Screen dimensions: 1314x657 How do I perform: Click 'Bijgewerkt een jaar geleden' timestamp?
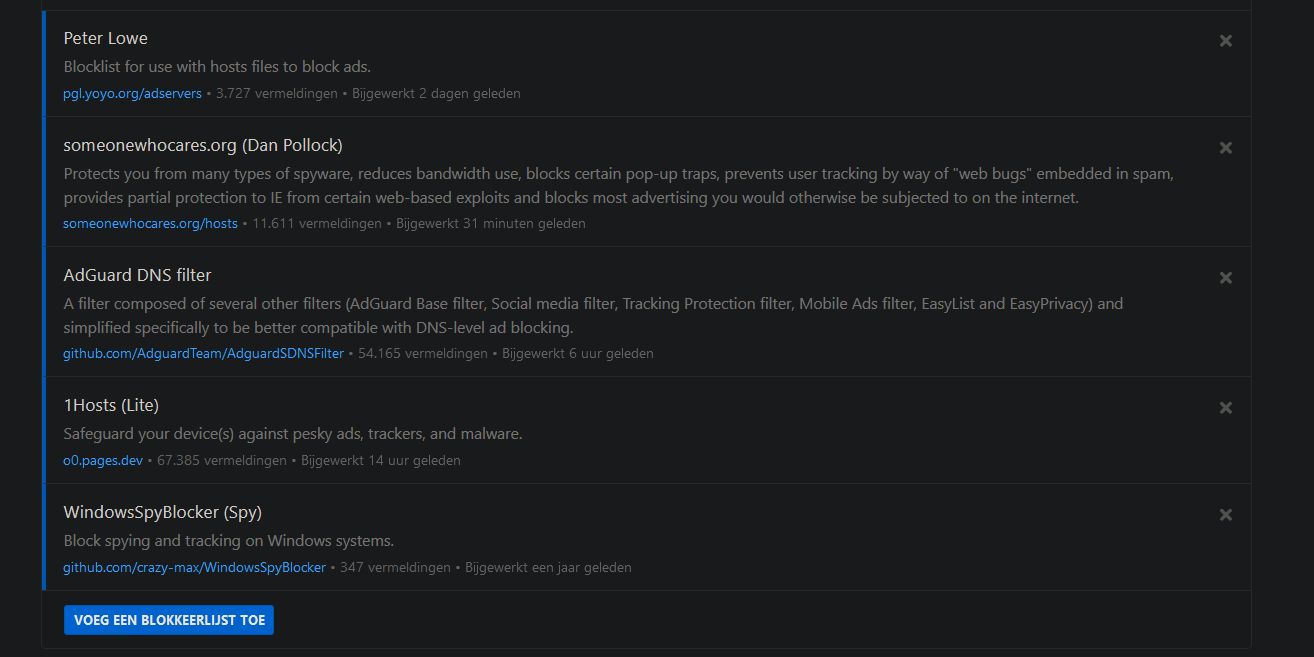tap(548, 567)
